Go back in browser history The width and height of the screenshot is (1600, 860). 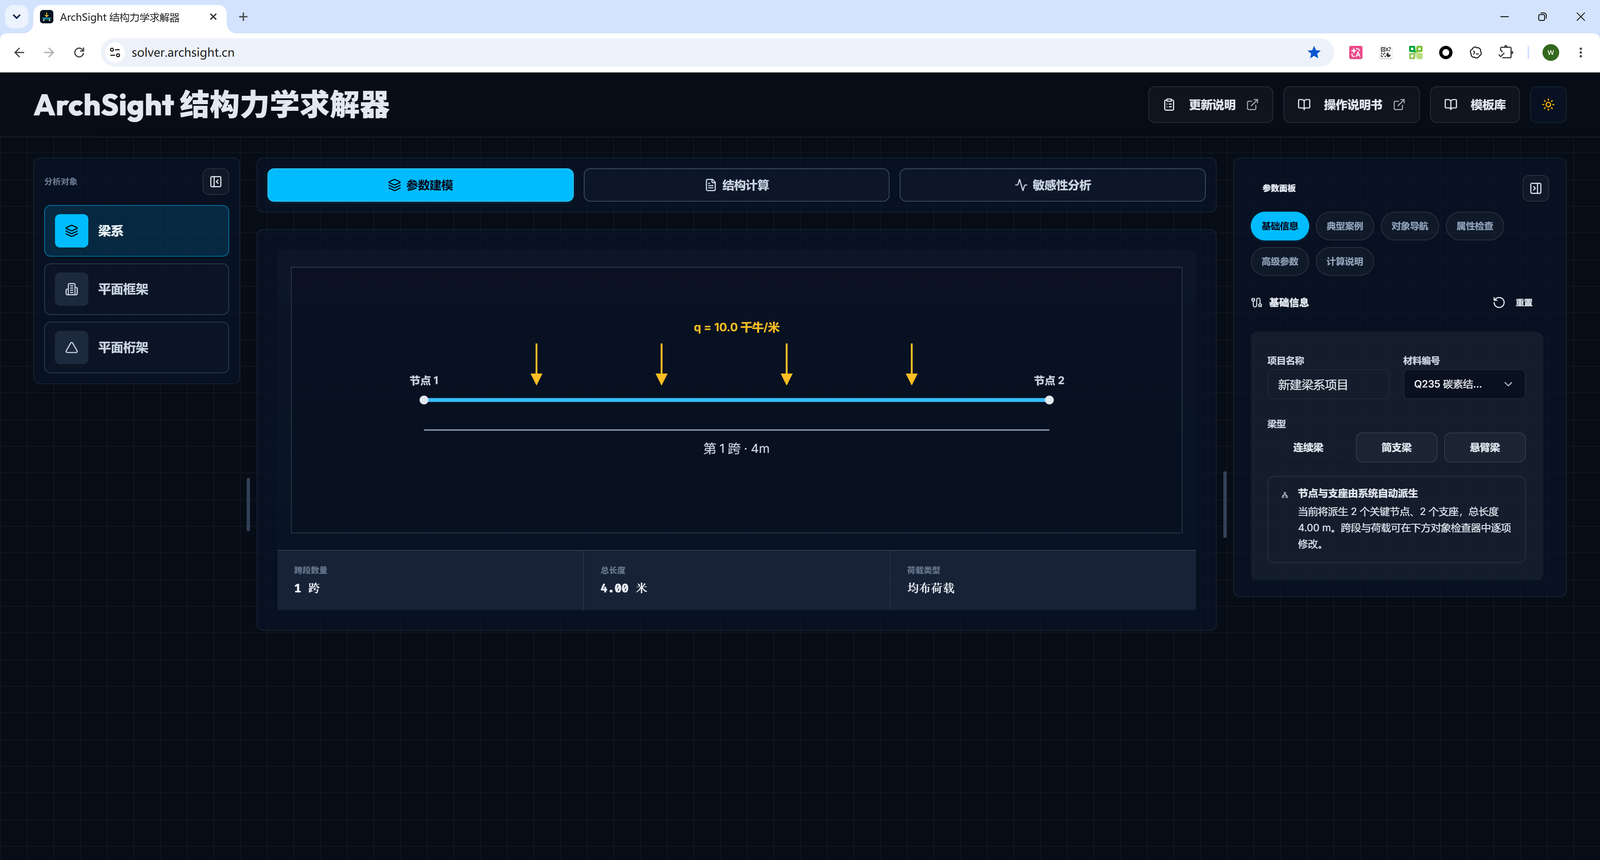coord(19,52)
